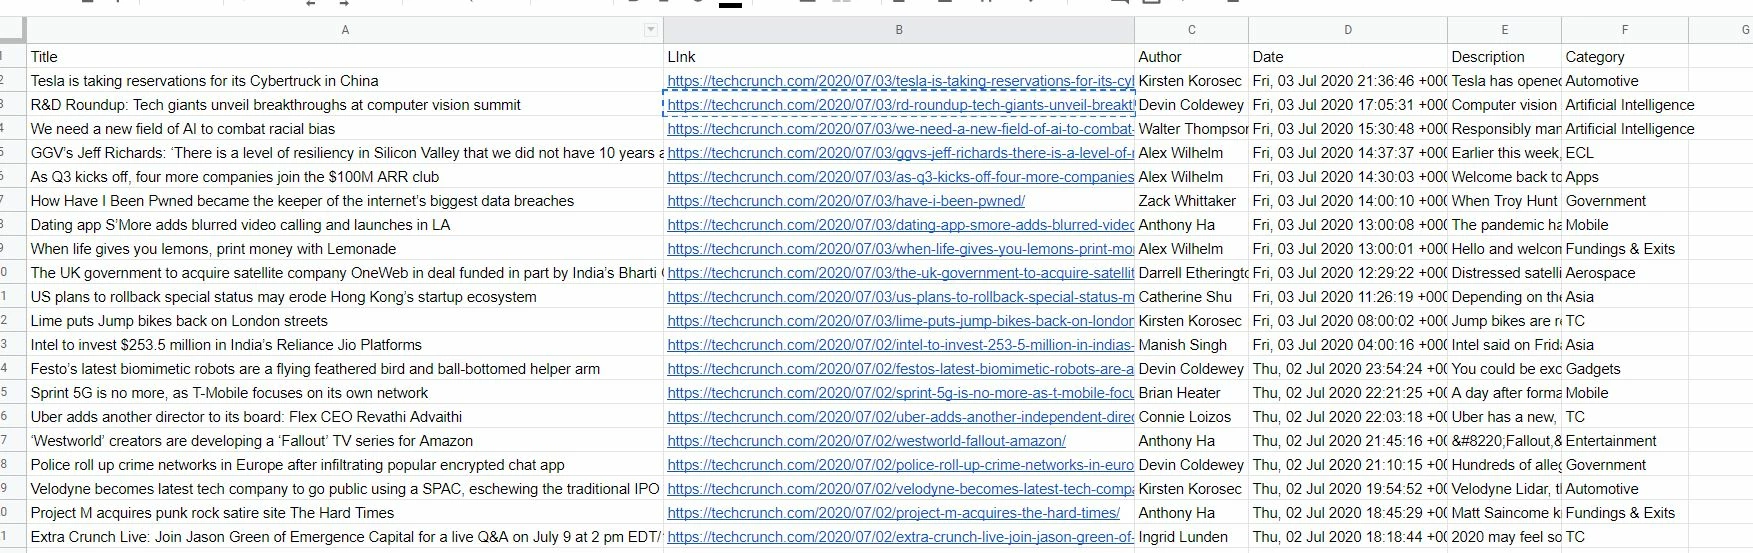The width and height of the screenshot is (1753, 553).
Task: Open the the-uk-government-to-acquire-satellite link
Action: [x=900, y=273]
